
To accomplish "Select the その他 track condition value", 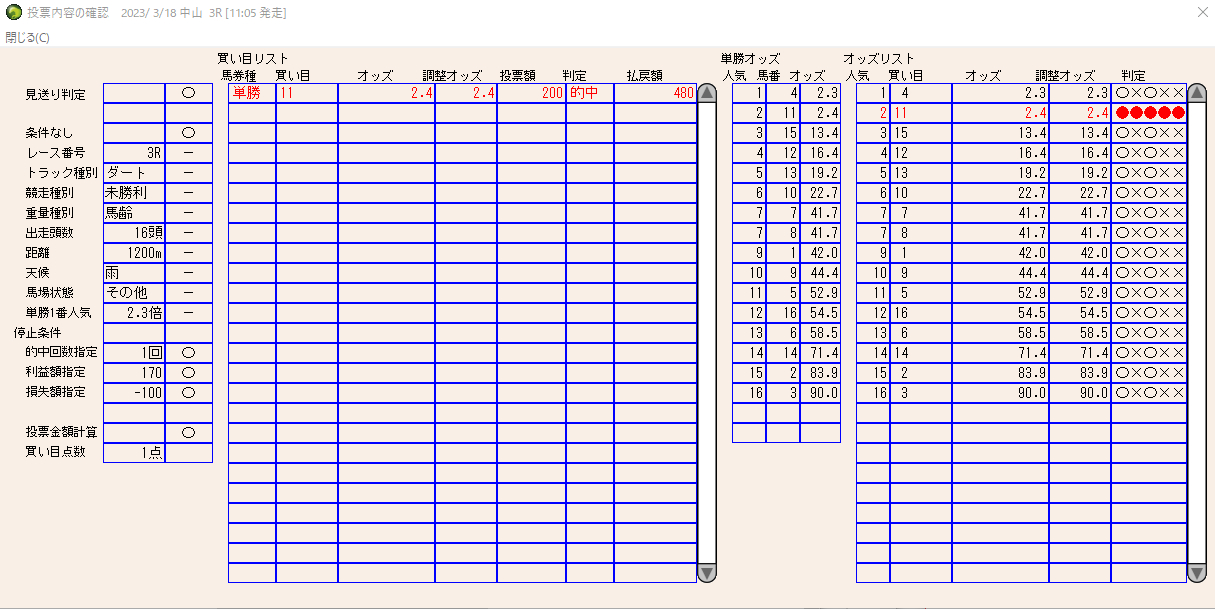I will 134,293.
